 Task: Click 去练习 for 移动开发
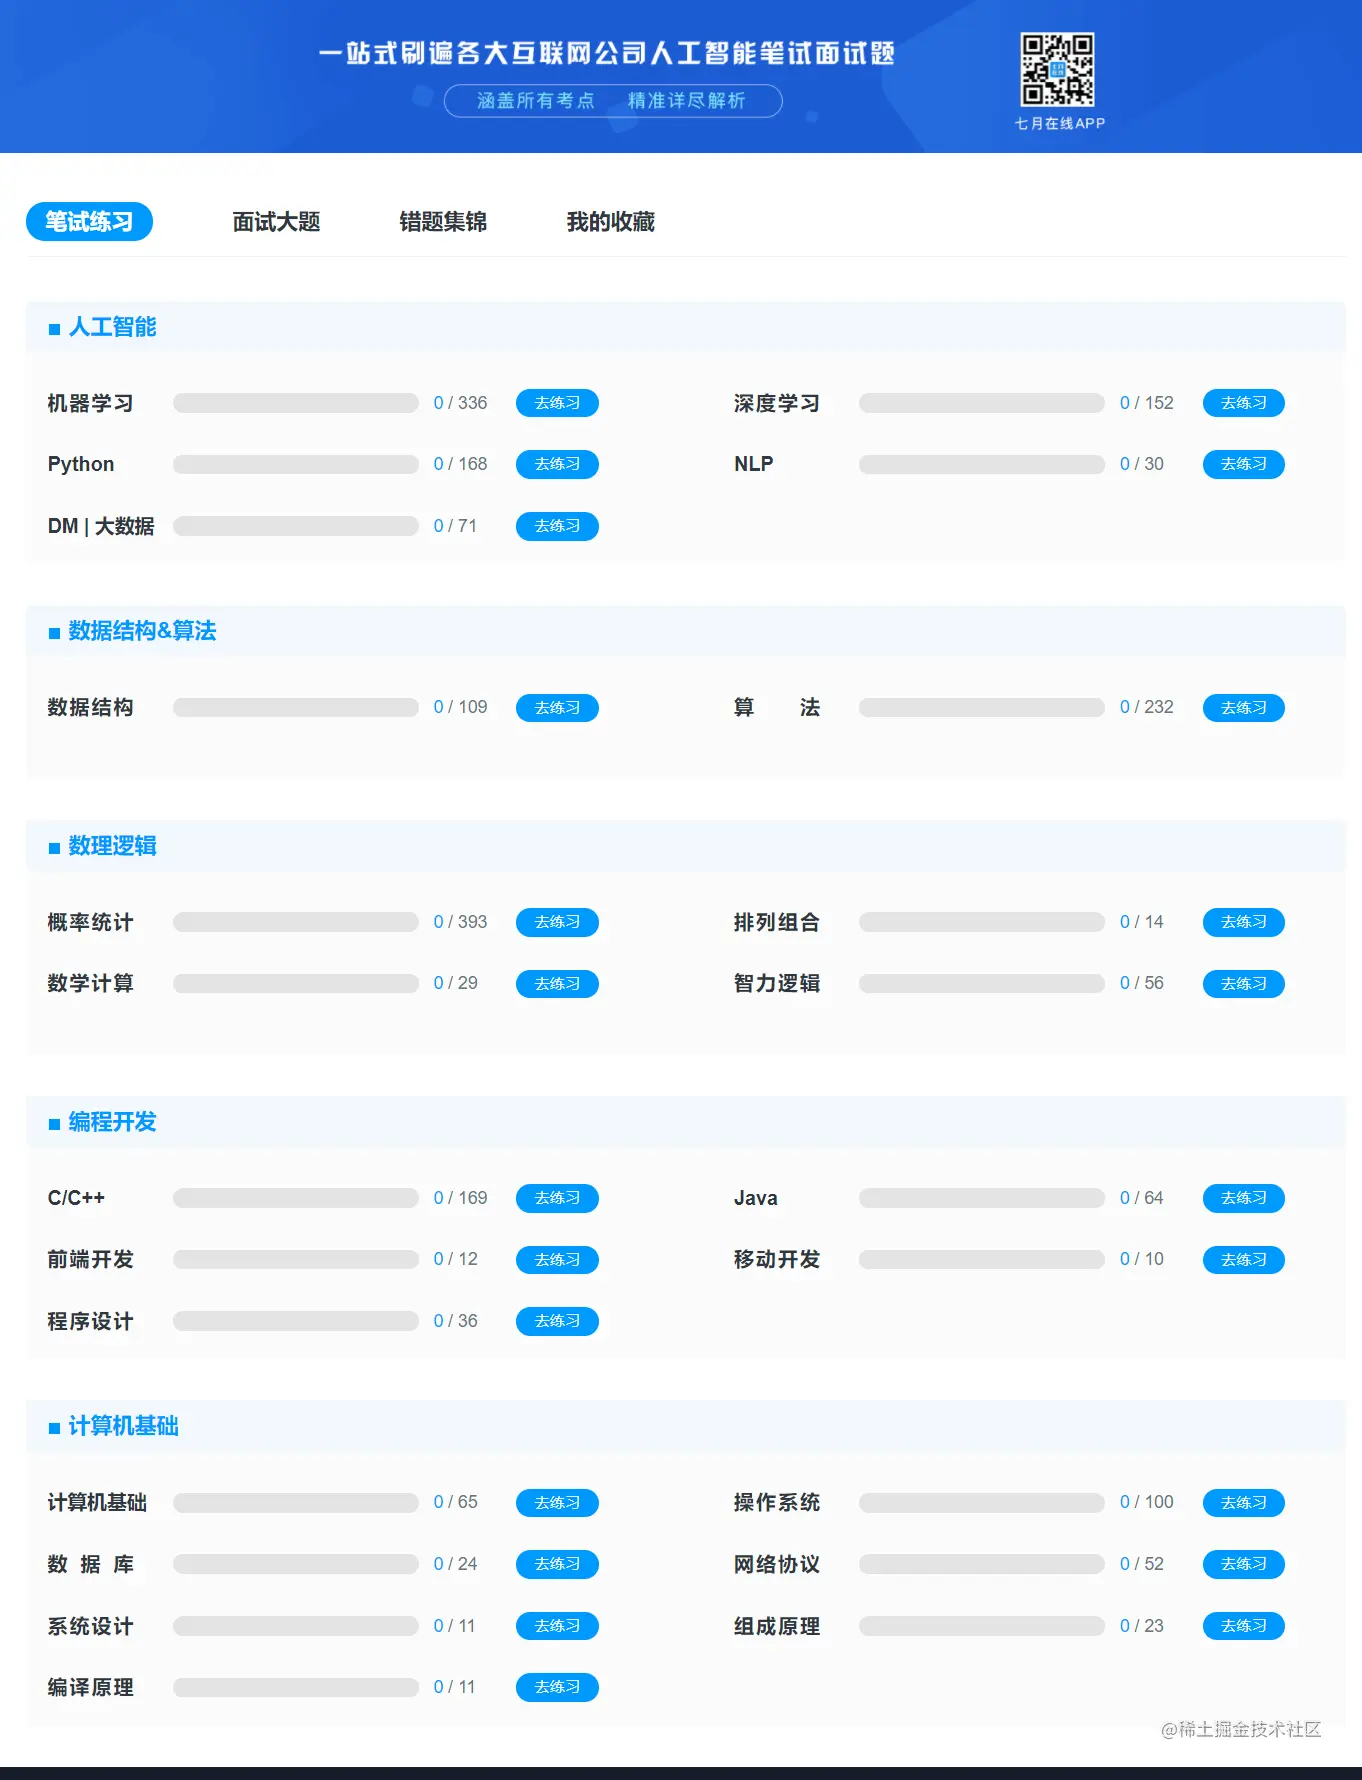coord(1243,1260)
